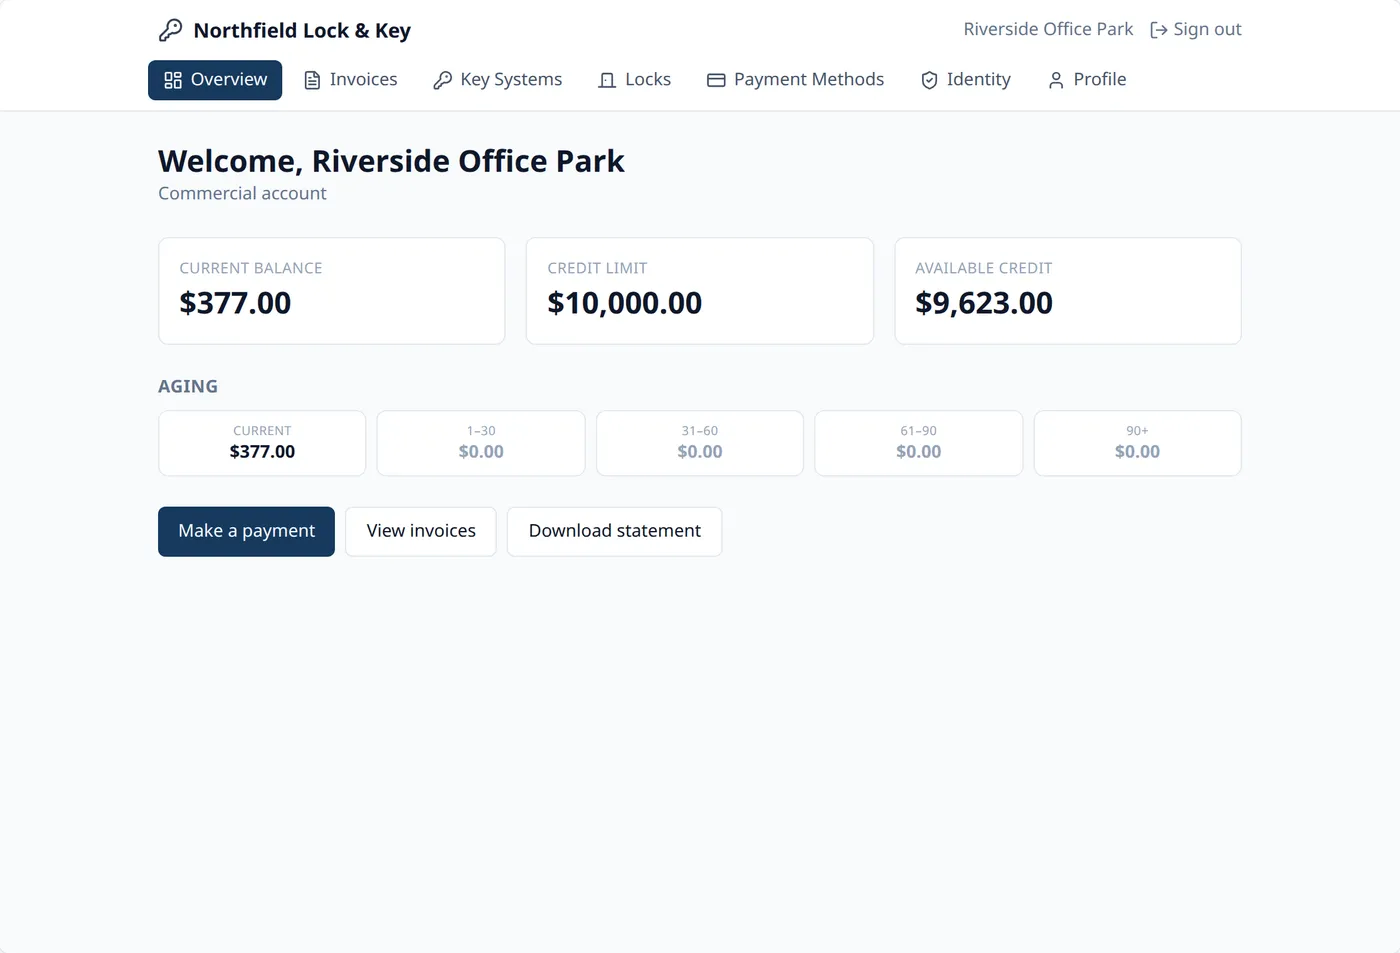
Task: Click the Northfield Lock & Key brand name
Action: pos(302,31)
